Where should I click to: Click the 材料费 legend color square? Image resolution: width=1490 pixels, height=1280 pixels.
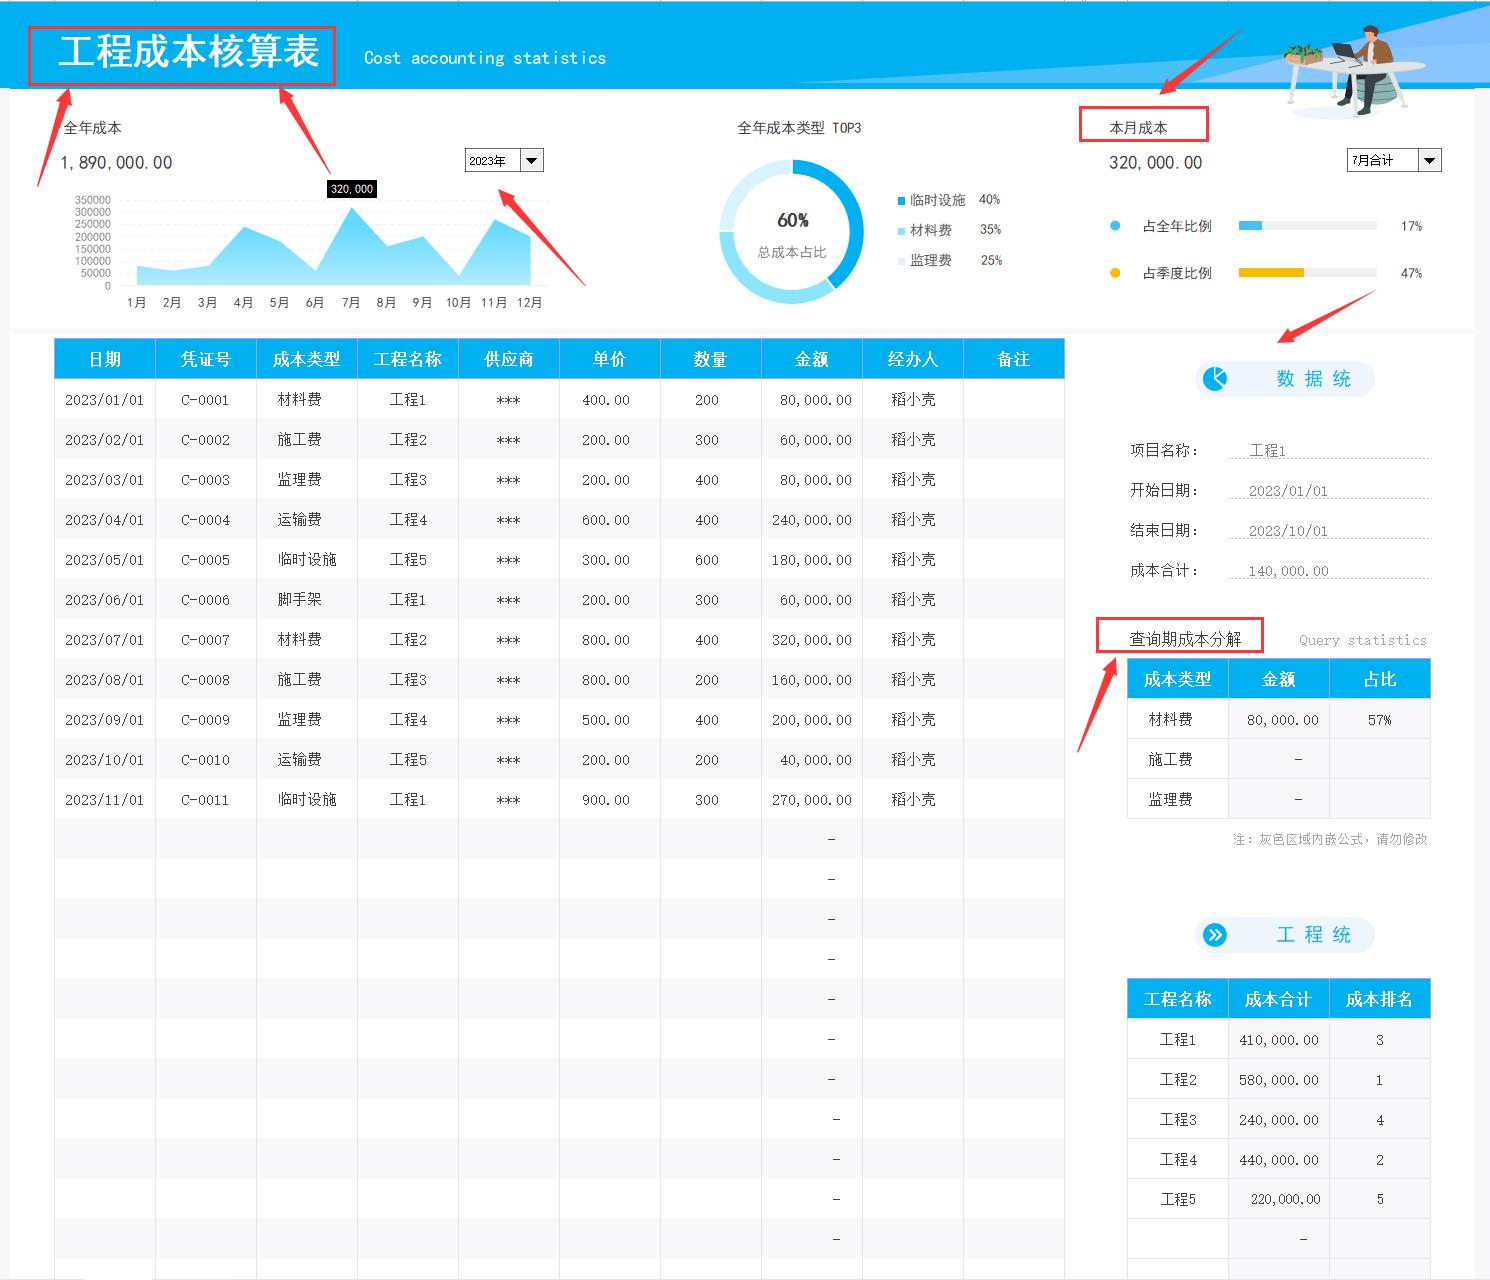[x=901, y=229]
